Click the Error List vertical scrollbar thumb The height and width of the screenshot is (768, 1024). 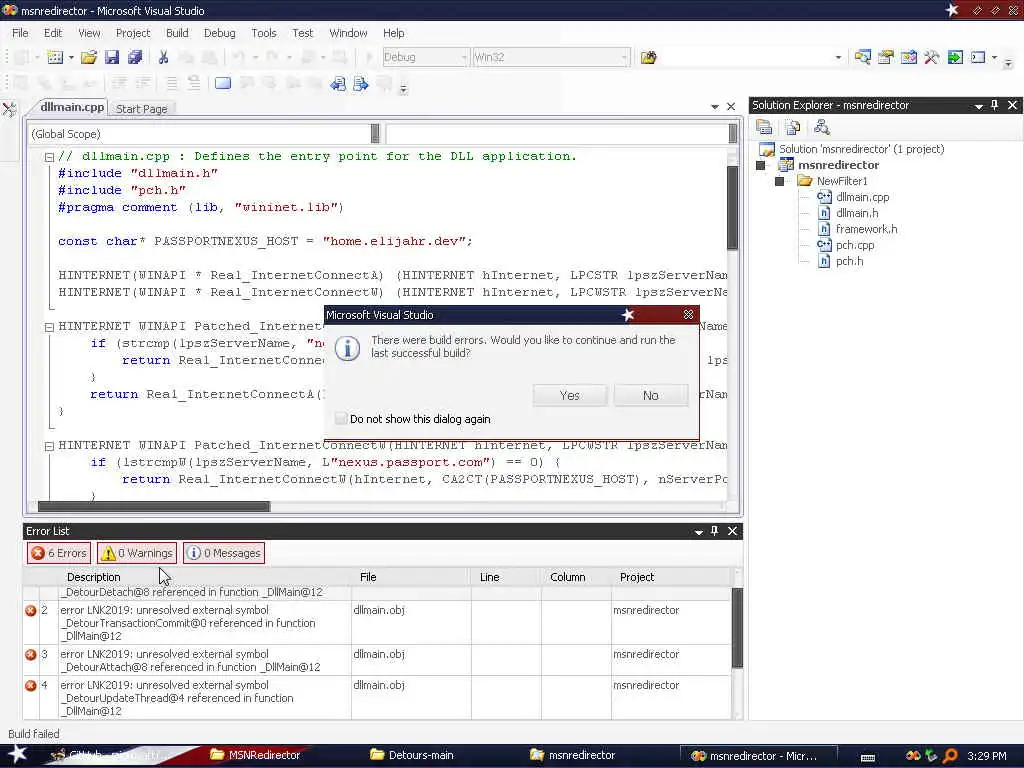point(737,628)
